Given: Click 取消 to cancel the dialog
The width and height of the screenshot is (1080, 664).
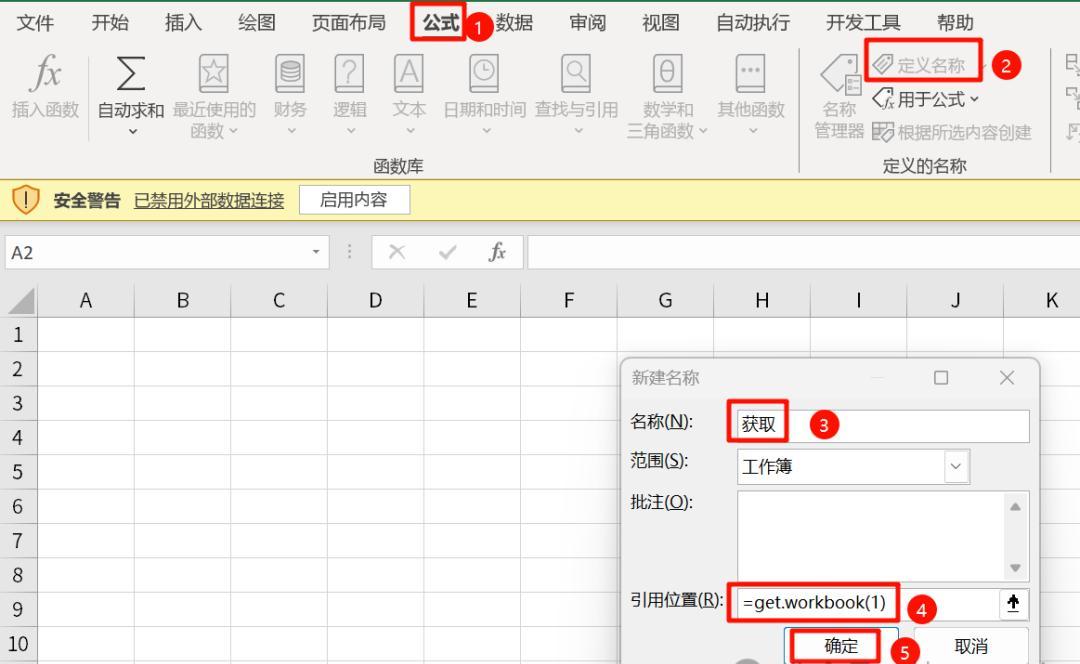Looking at the screenshot, I should click(x=971, y=645).
